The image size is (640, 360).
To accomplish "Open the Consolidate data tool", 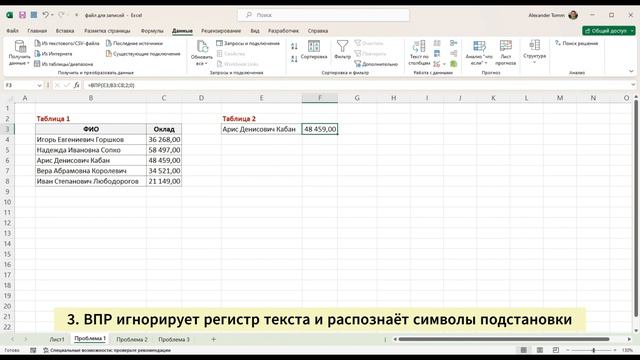I will pyautogui.click(x=453, y=43).
